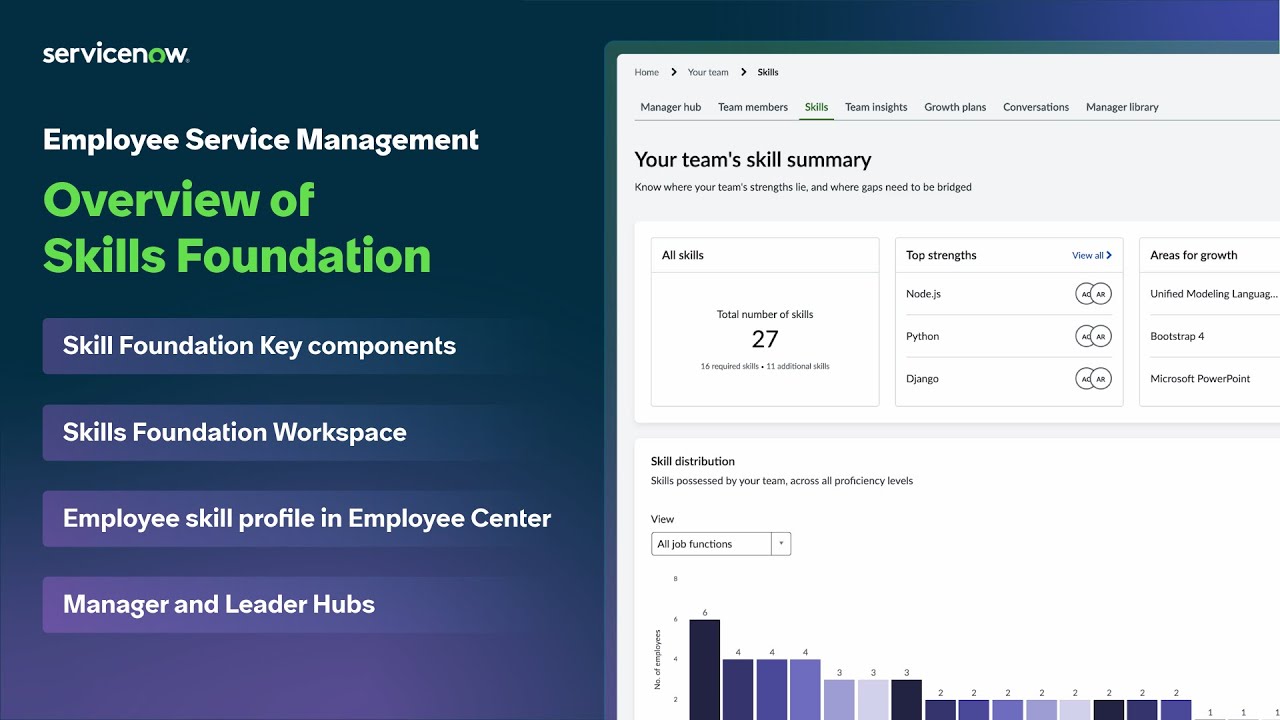Open the All job functions dropdown
Screen dimensions: 1280x720
[x=720, y=543]
